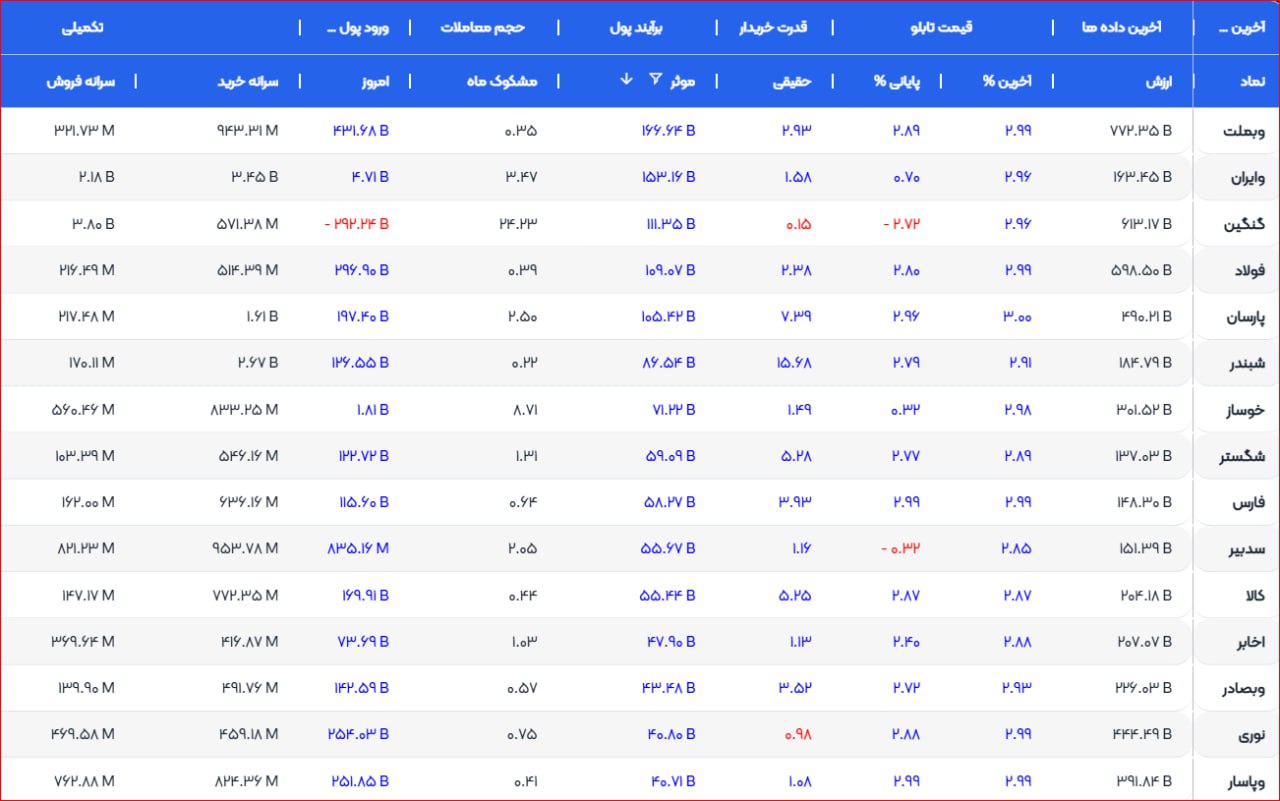Select the قیمت تابلو group header
This screenshot has width=1280, height=801.
click(x=941, y=28)
